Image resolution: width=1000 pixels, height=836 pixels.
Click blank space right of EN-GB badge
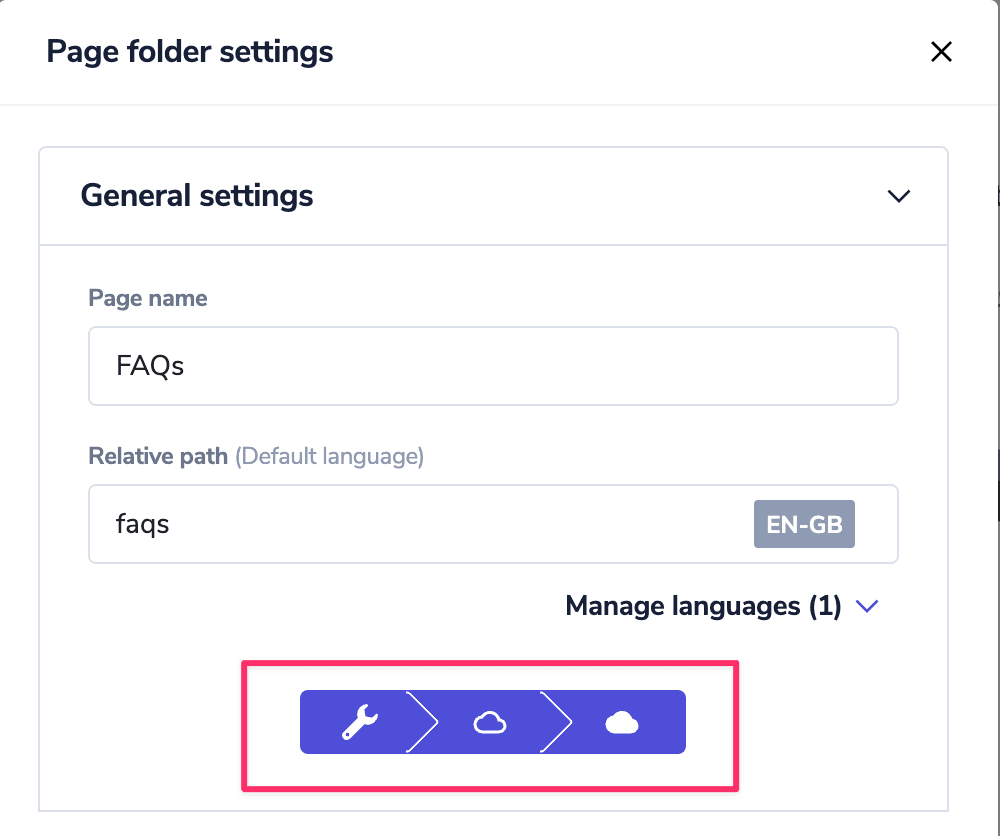[876, 524]
